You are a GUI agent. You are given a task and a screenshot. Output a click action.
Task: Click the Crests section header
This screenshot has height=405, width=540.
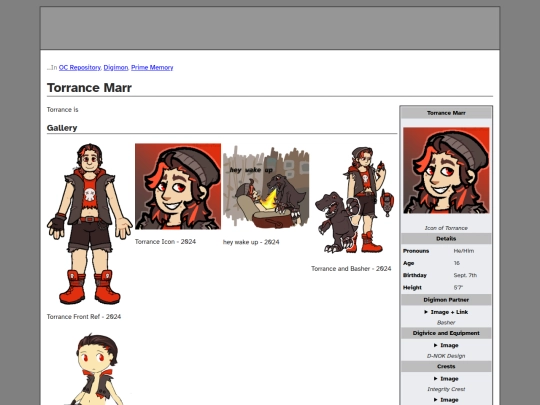[x=446, y=367]
